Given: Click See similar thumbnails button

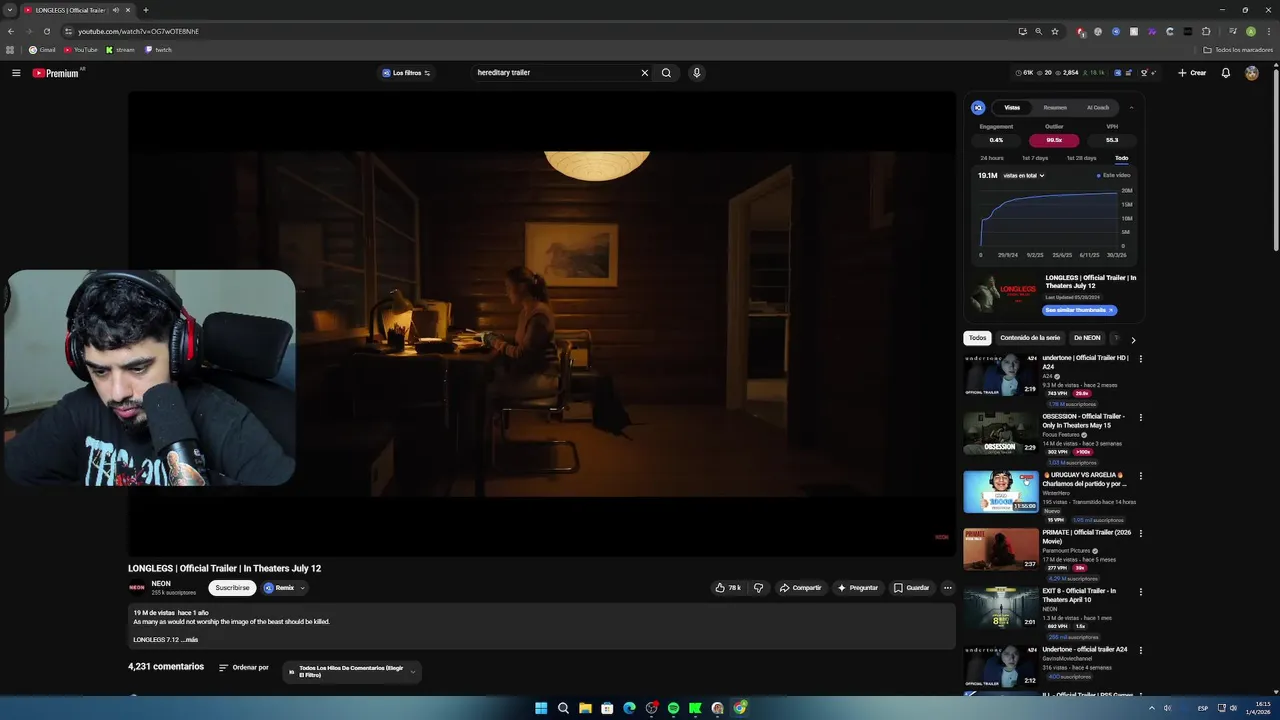Looking at the screenshot, I should [1080, 310].
